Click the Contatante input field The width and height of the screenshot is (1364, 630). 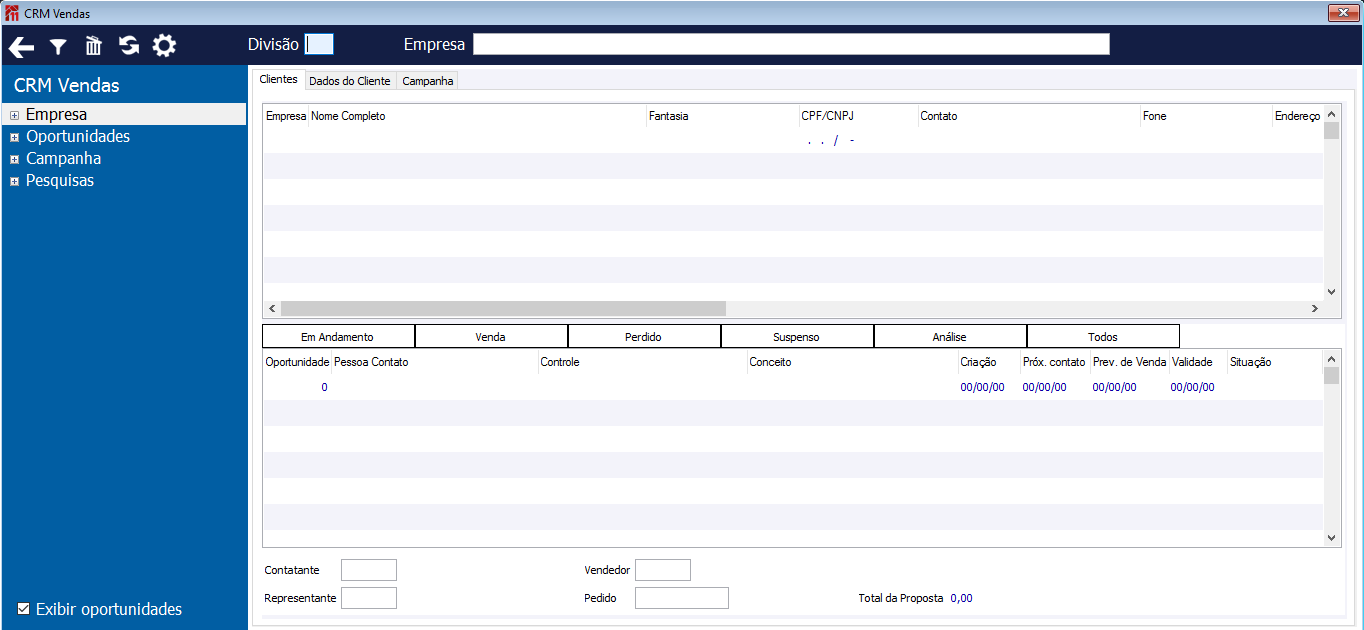[369, 570]
